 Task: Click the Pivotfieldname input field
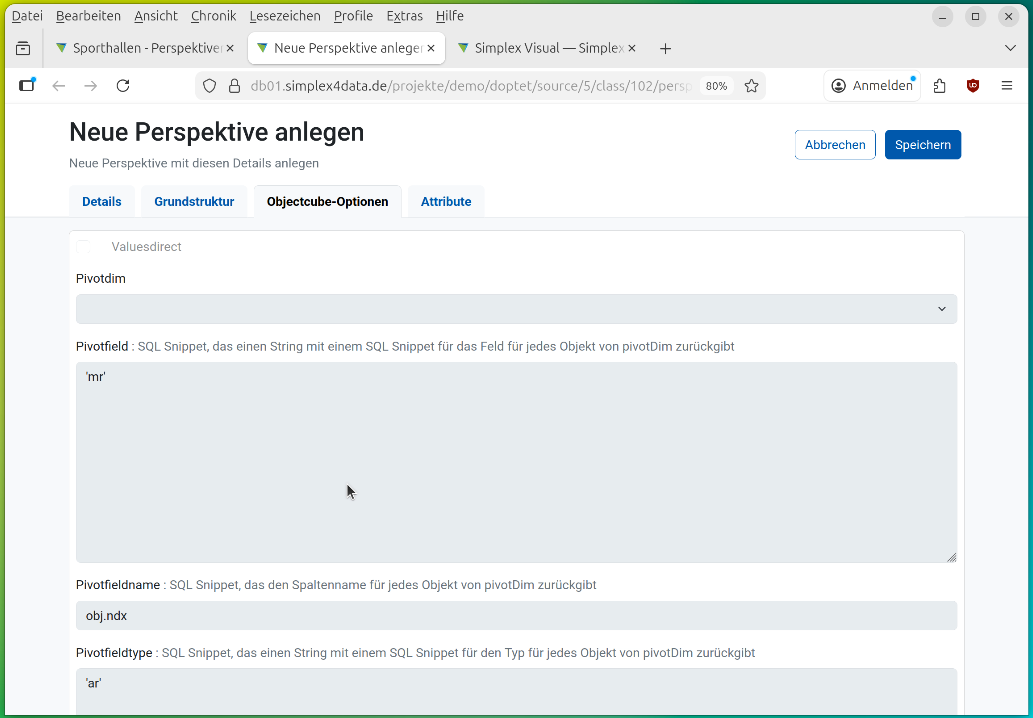[516, 616]
